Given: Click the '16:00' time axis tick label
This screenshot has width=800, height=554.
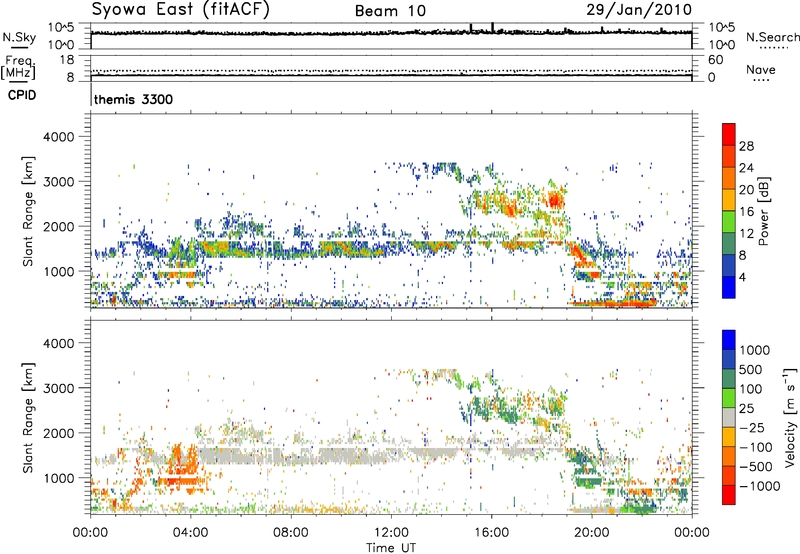Looking at the screenshot, I should (x=491, y=533).
